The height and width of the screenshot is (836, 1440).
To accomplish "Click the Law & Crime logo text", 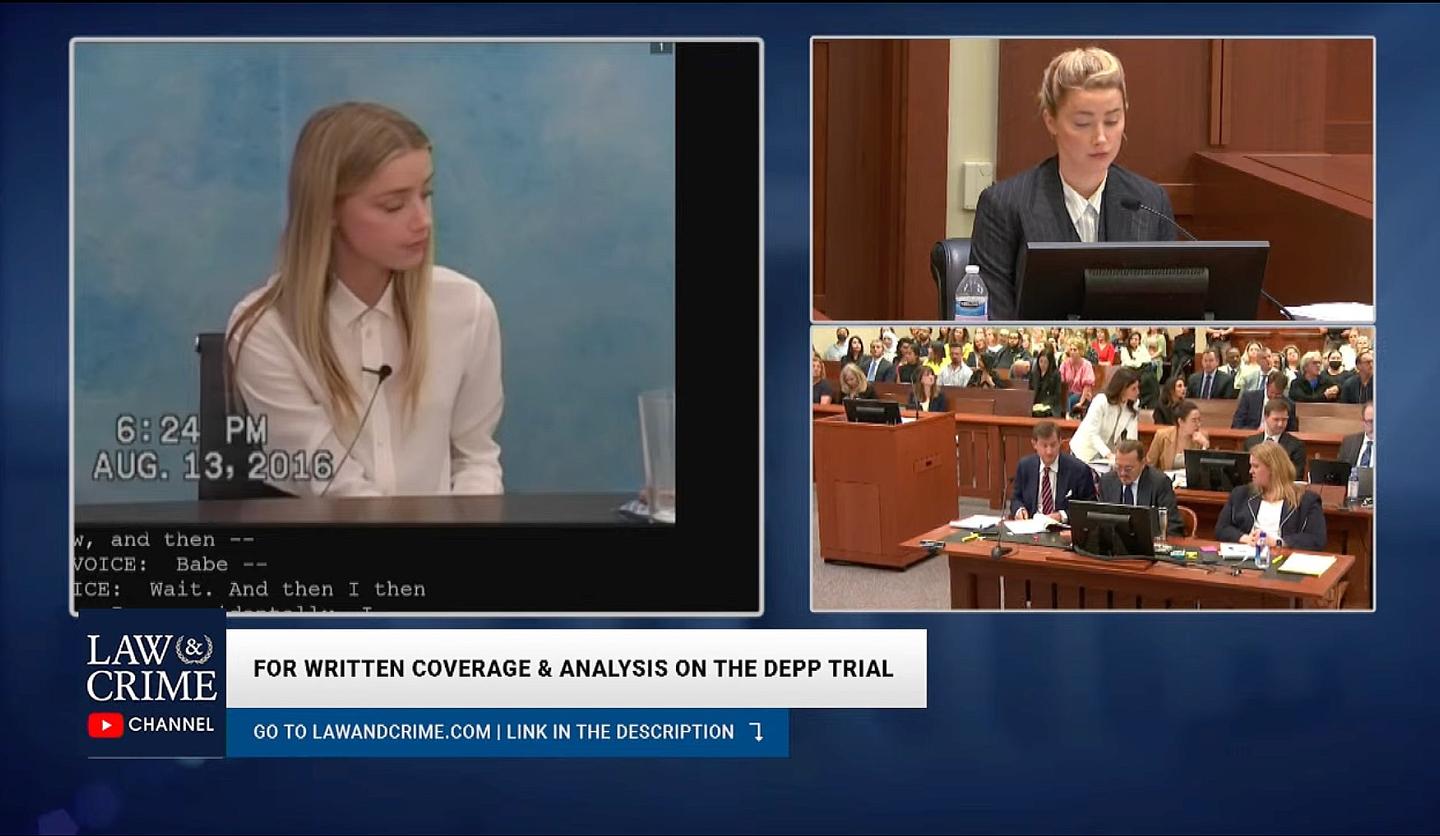I will coord(151,668).
